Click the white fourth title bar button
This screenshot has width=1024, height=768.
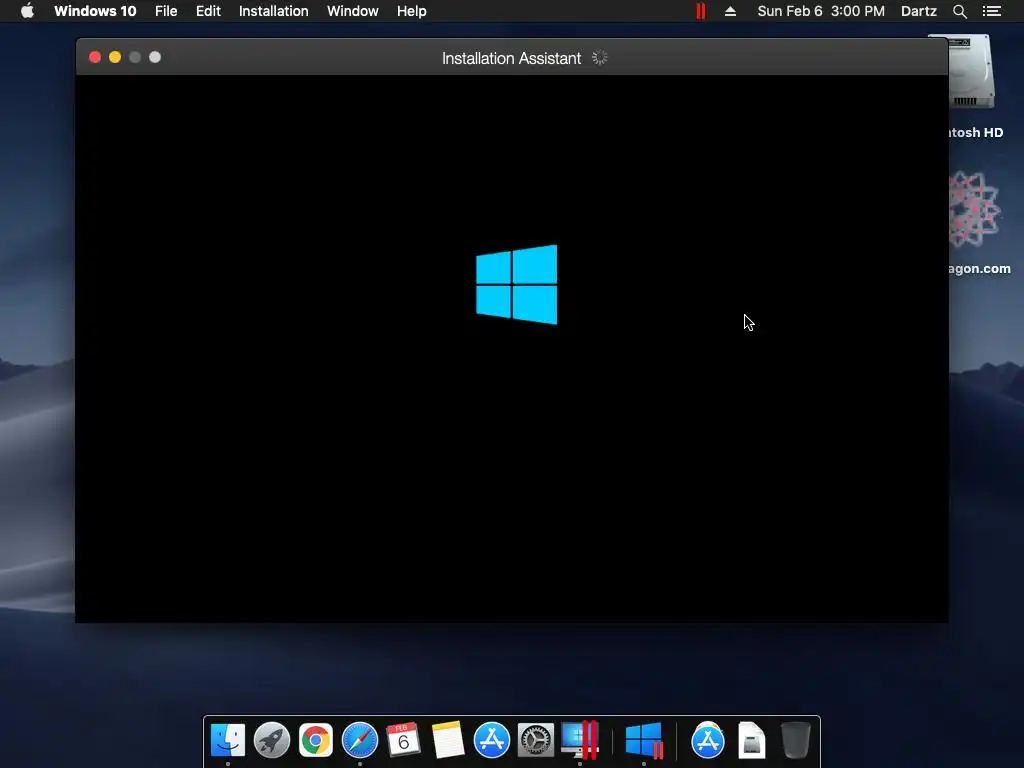(155, 57)
